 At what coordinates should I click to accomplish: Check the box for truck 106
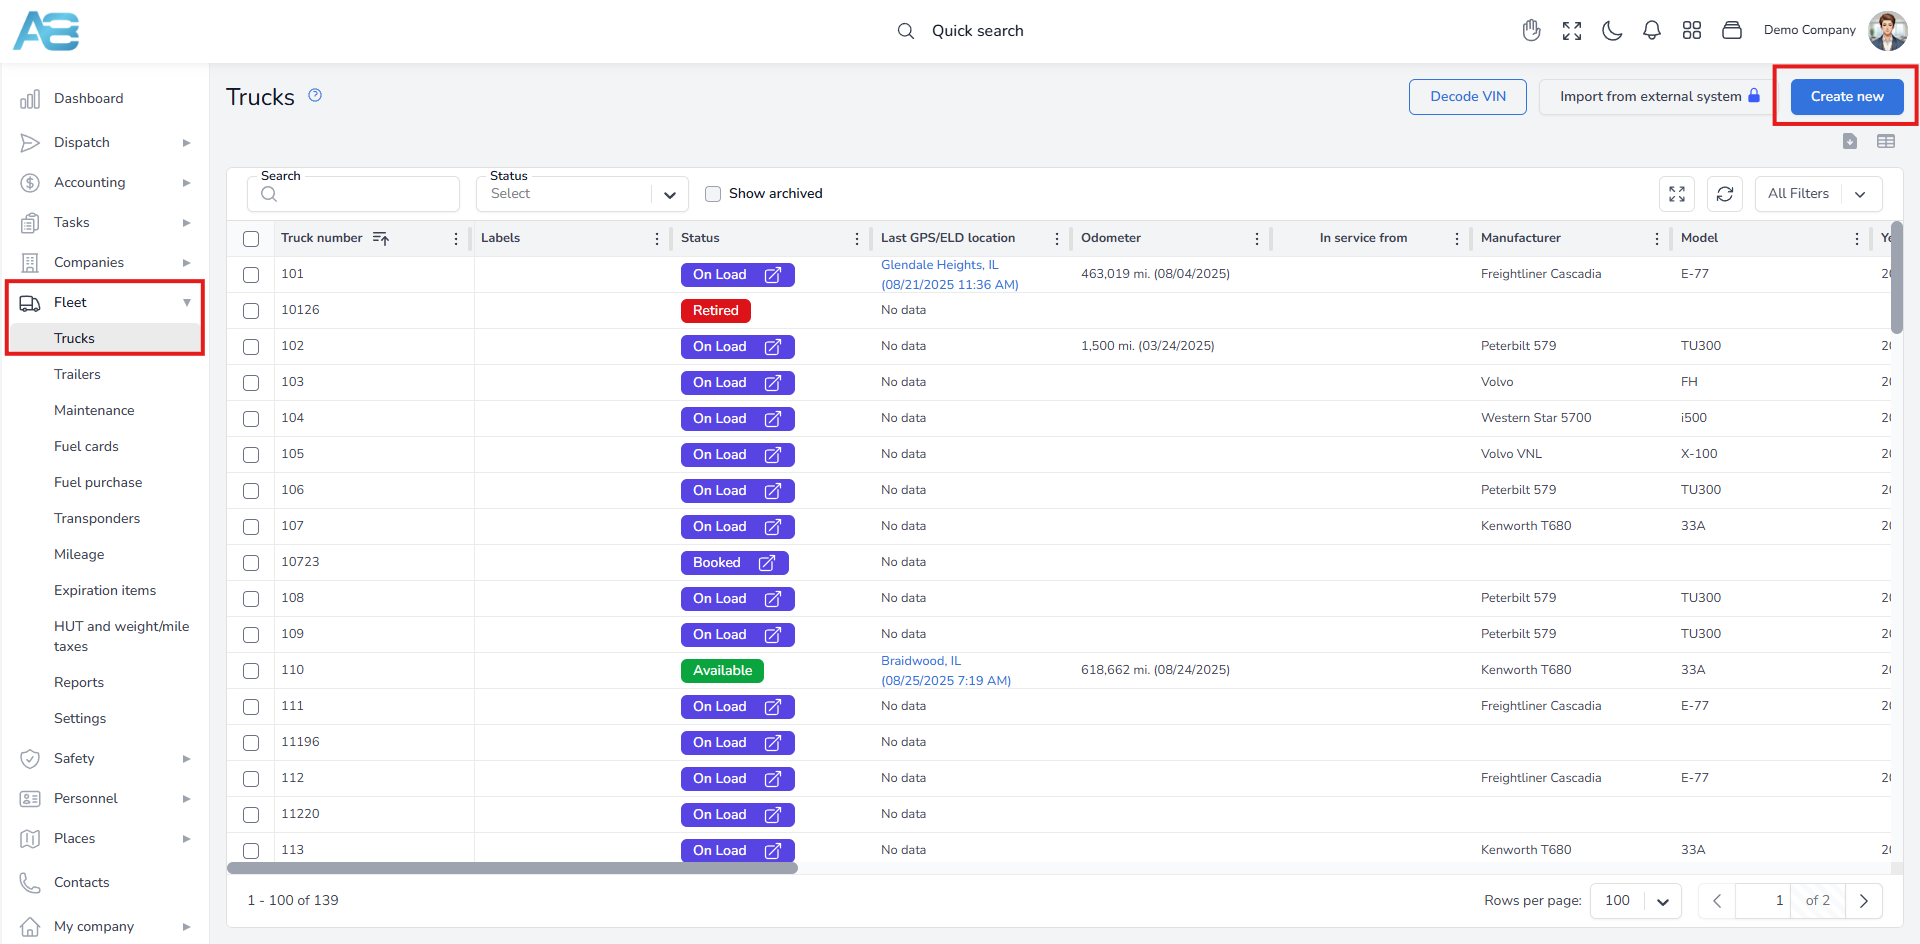(x=251, y=491)
